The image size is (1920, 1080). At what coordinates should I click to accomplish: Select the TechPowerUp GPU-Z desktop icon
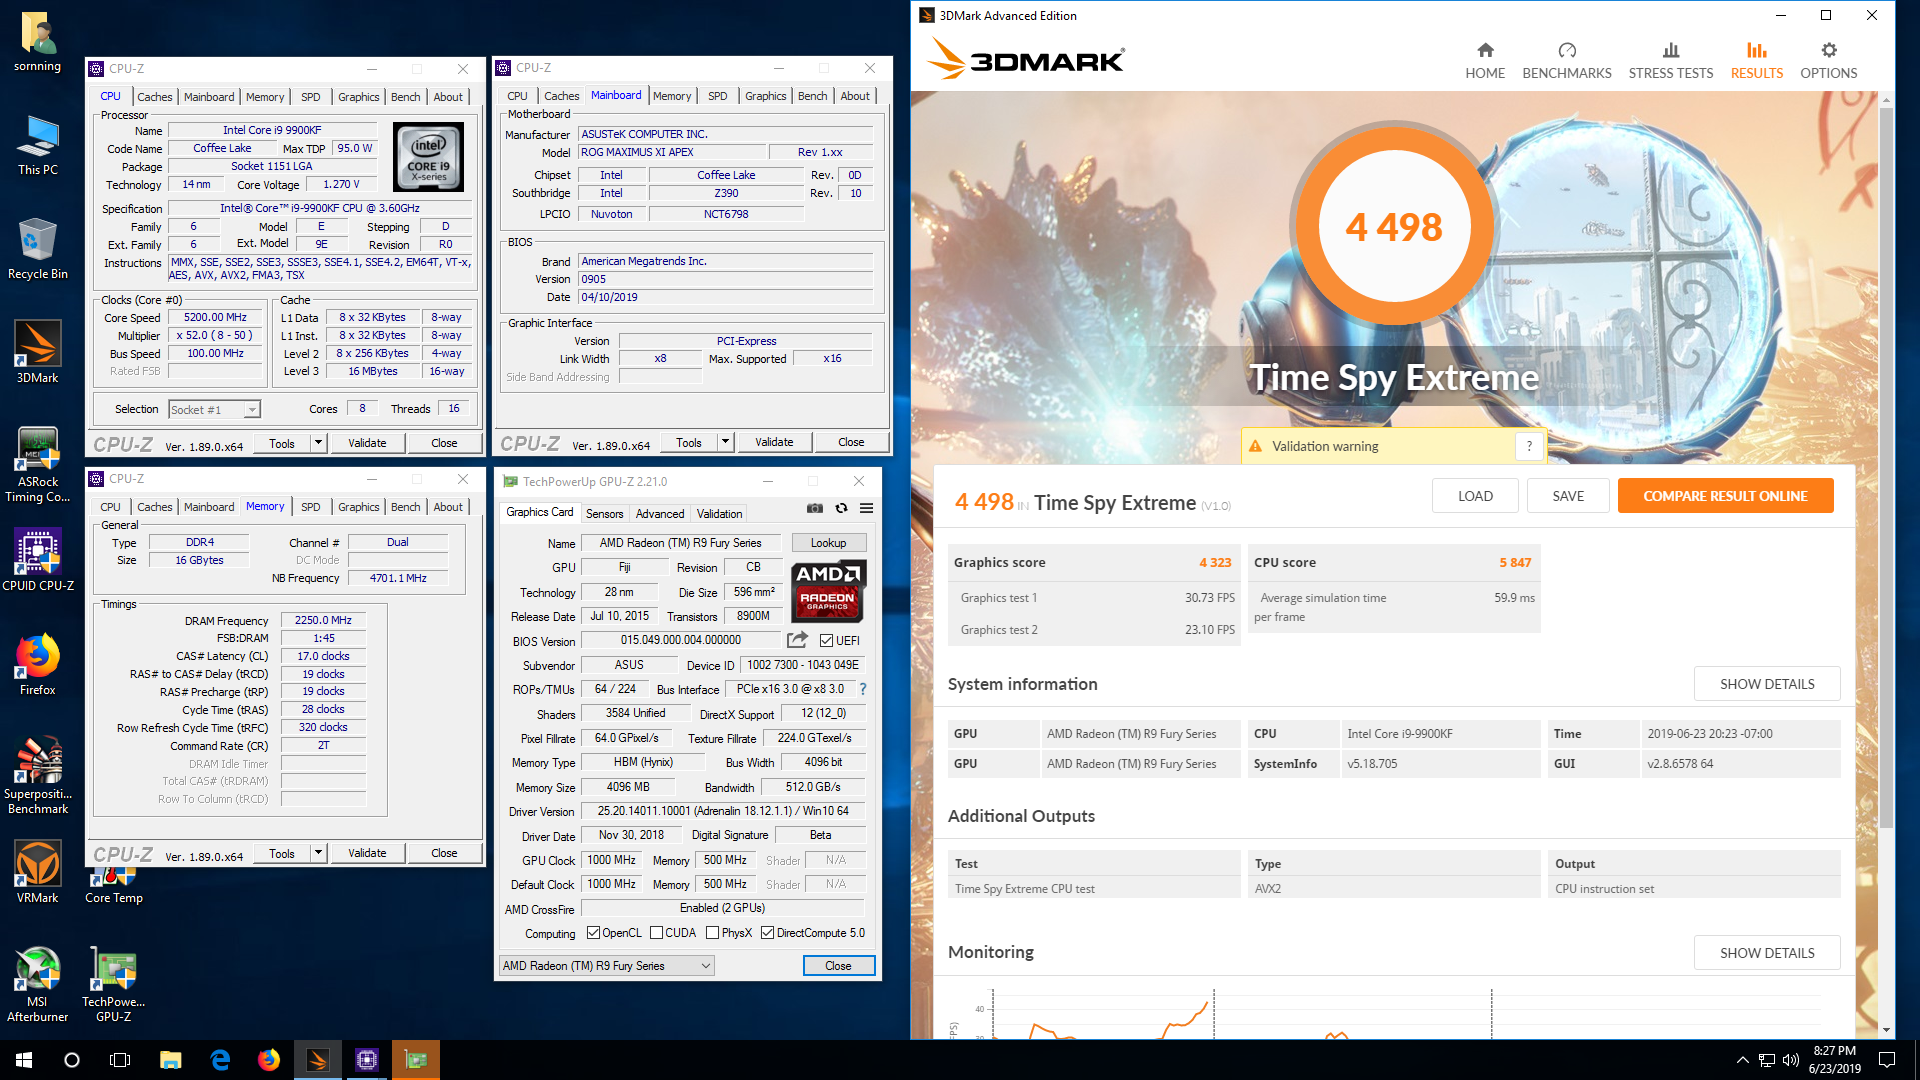(114, 984)
